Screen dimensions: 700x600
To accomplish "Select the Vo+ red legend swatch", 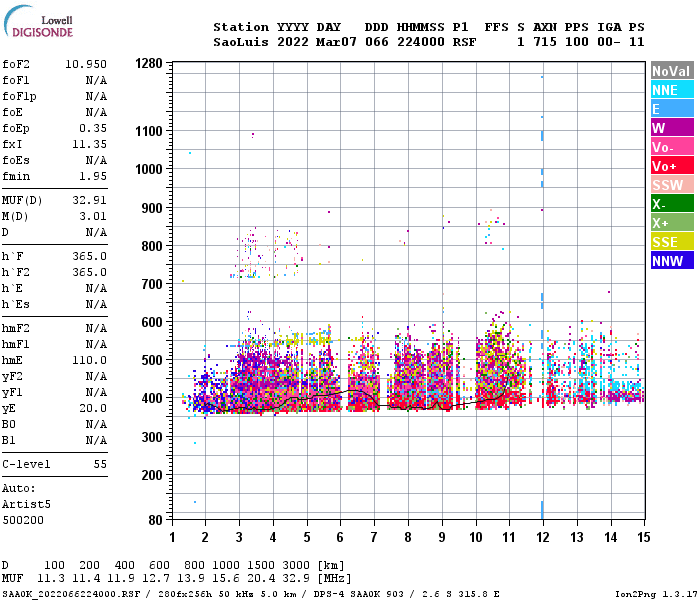I will [672, 166].
